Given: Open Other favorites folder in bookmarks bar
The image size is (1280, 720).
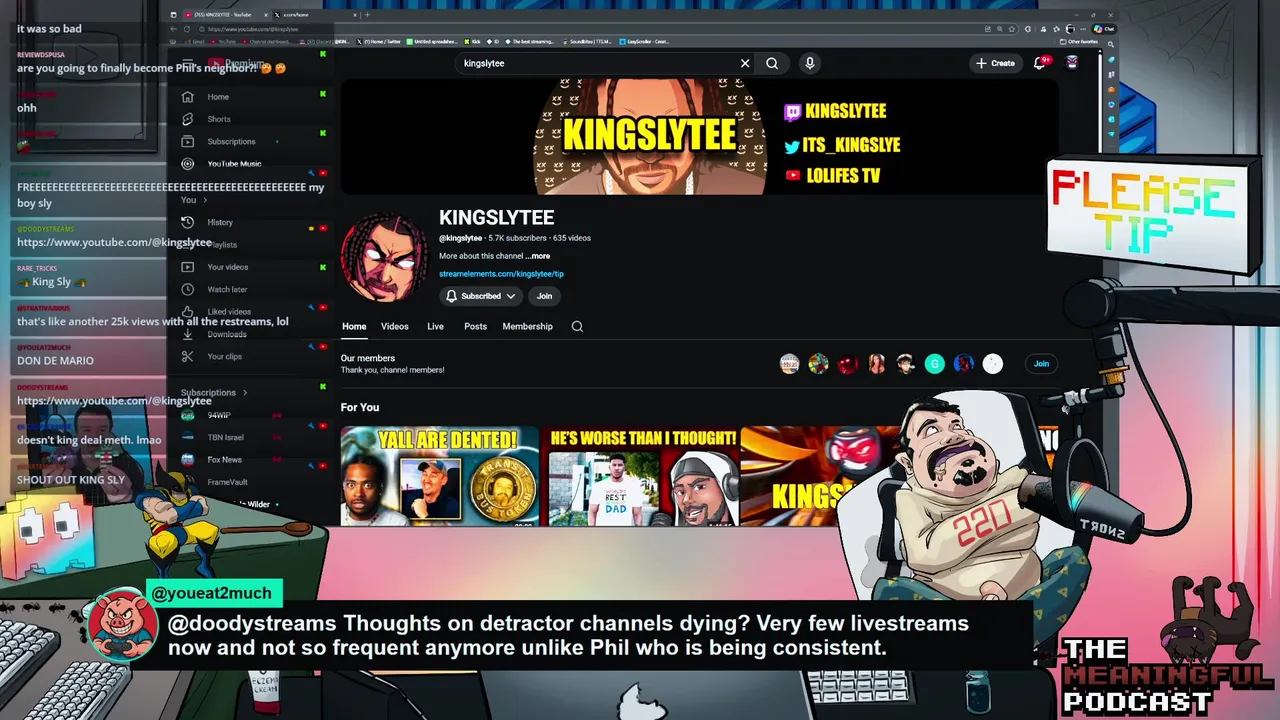Looking at the screenshot, I should tap(1080, 42).
